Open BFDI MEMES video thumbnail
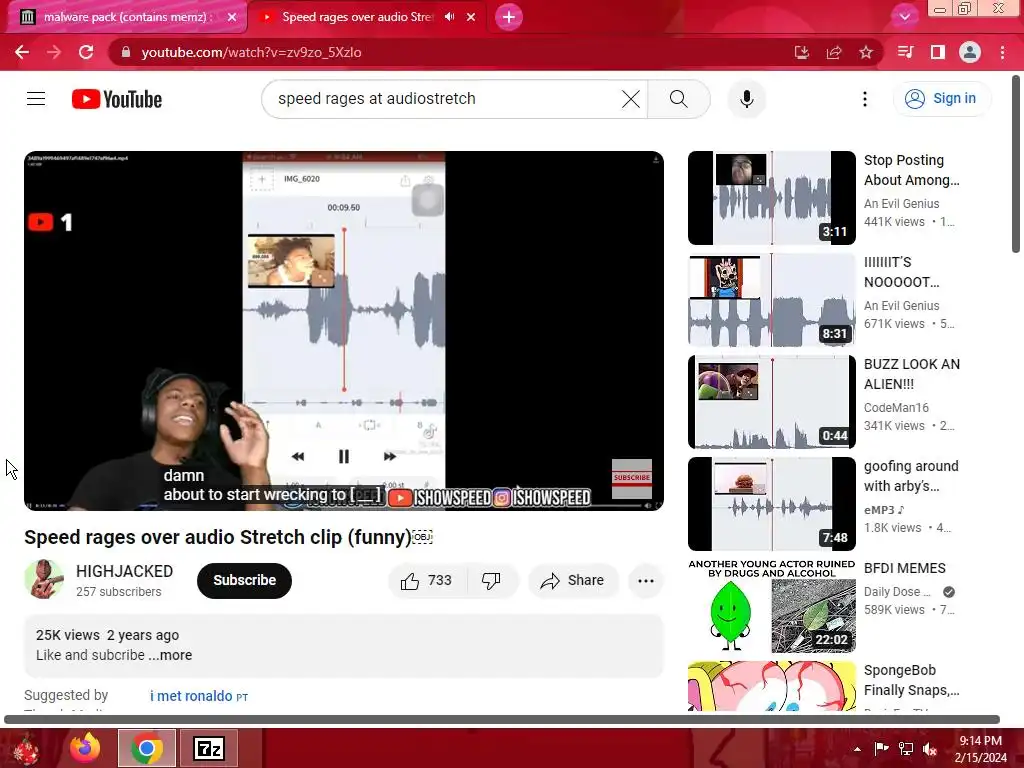Image resolution: width=1024 pixels, height=768 pixels. click(x=771, y=605)
